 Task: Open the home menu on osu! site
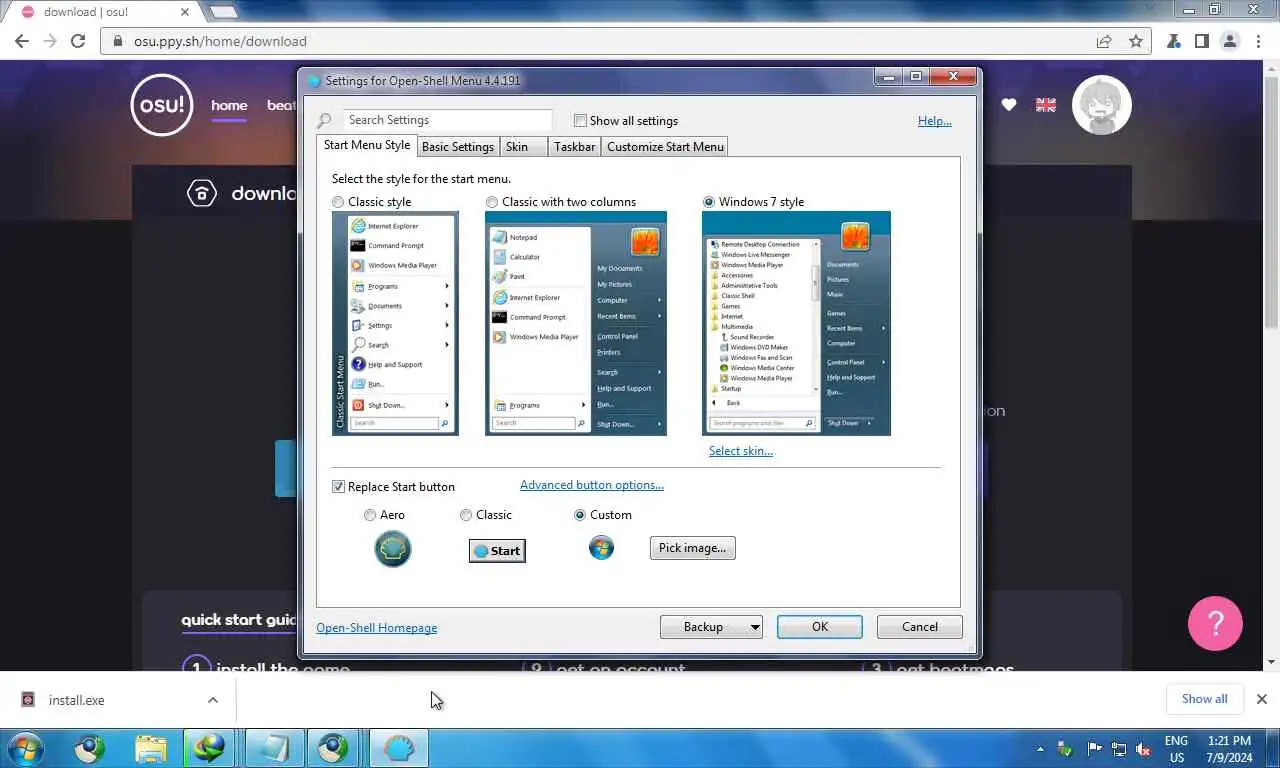229,105
